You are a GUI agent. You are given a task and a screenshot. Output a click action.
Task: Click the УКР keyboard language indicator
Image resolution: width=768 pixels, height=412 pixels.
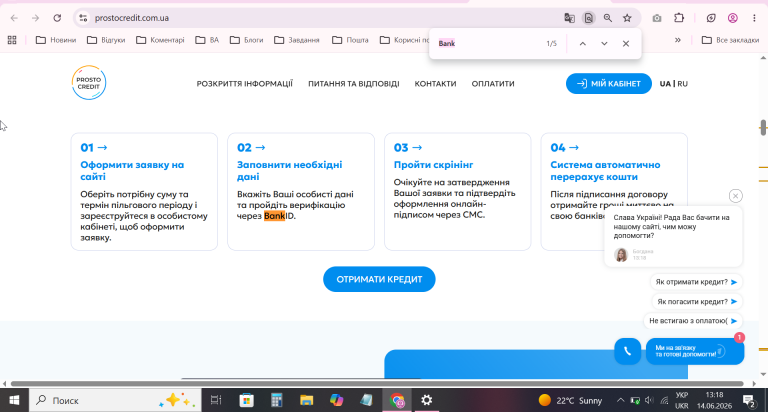[682, 395]
